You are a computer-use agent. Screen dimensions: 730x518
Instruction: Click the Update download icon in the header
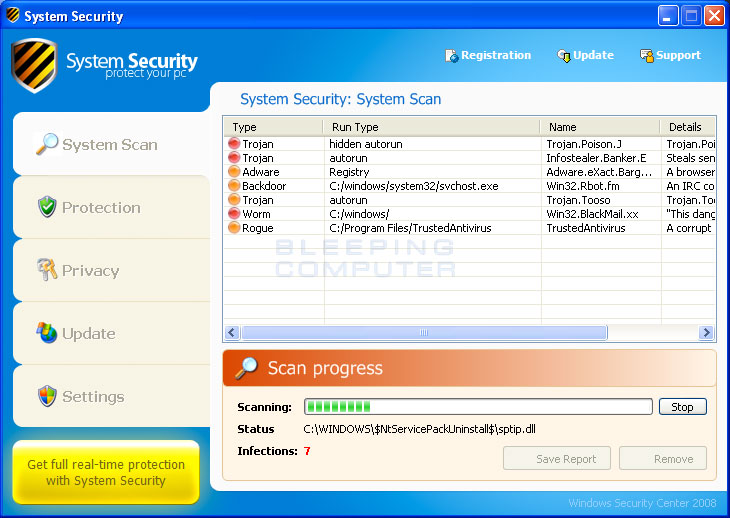564,56
